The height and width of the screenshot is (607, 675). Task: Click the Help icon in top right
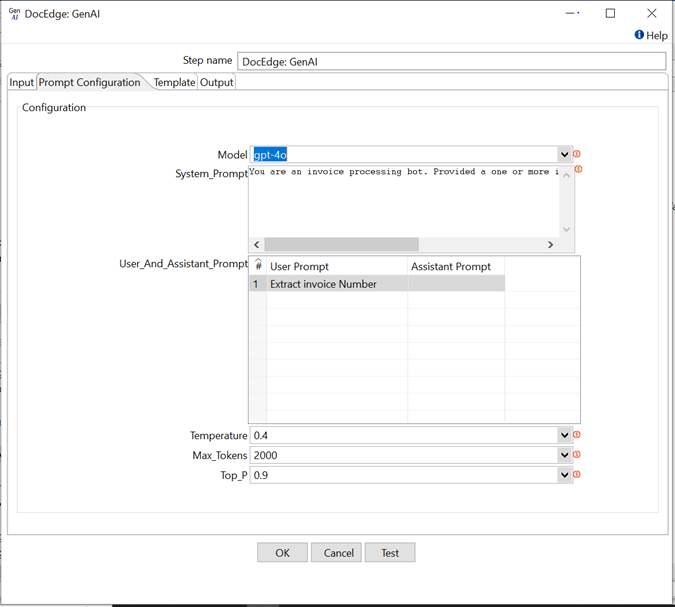(x=639, y=35)
